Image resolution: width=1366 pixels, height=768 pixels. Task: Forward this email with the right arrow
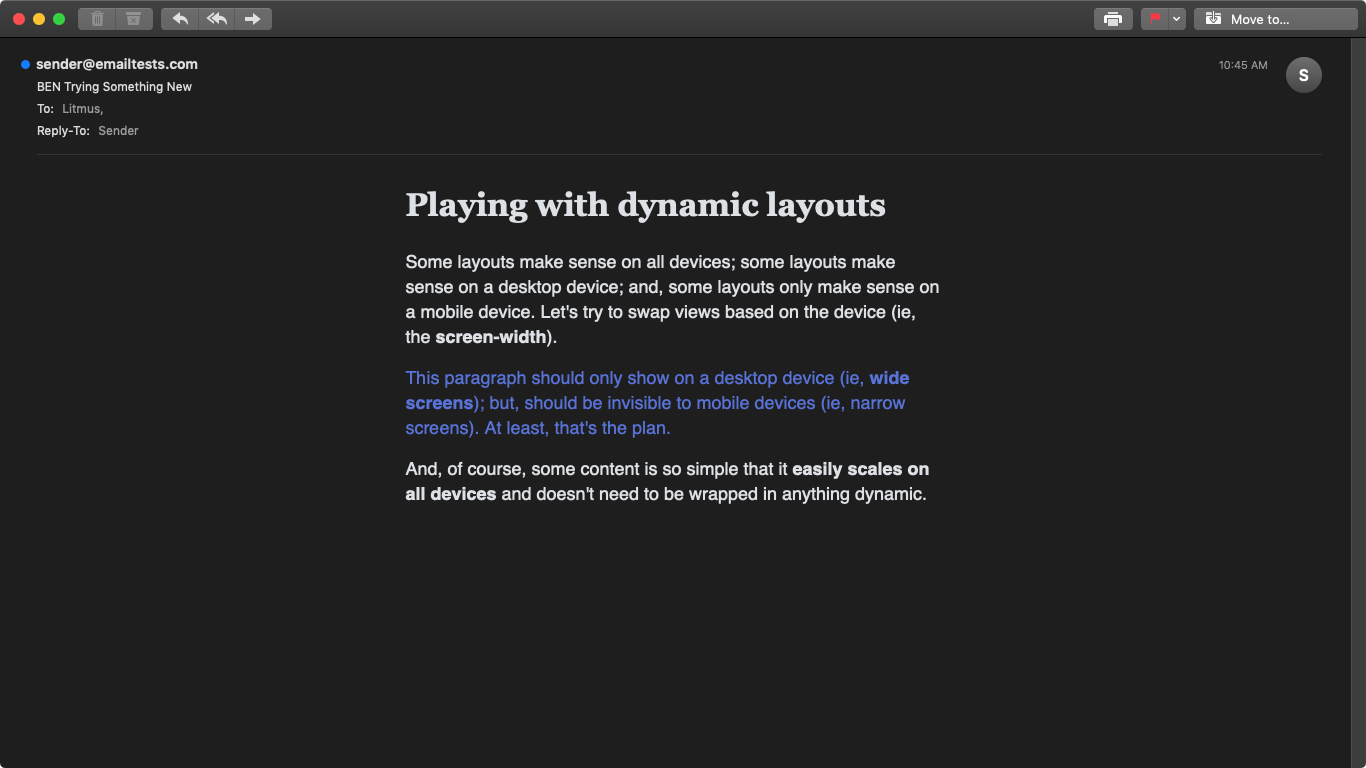click(253, 19)
